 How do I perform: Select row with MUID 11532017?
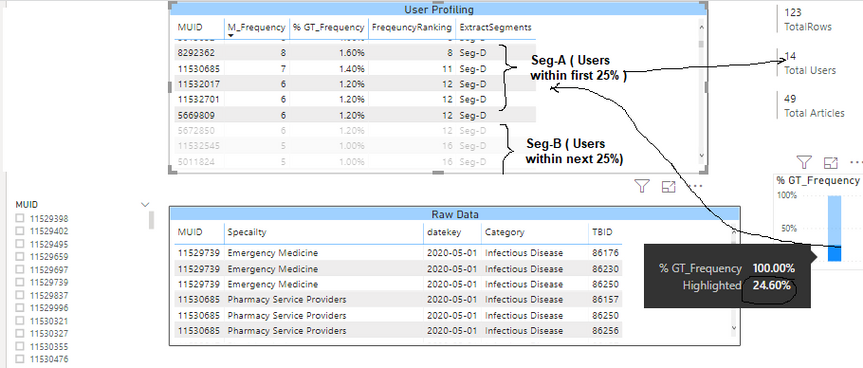[x=356, y=84]
